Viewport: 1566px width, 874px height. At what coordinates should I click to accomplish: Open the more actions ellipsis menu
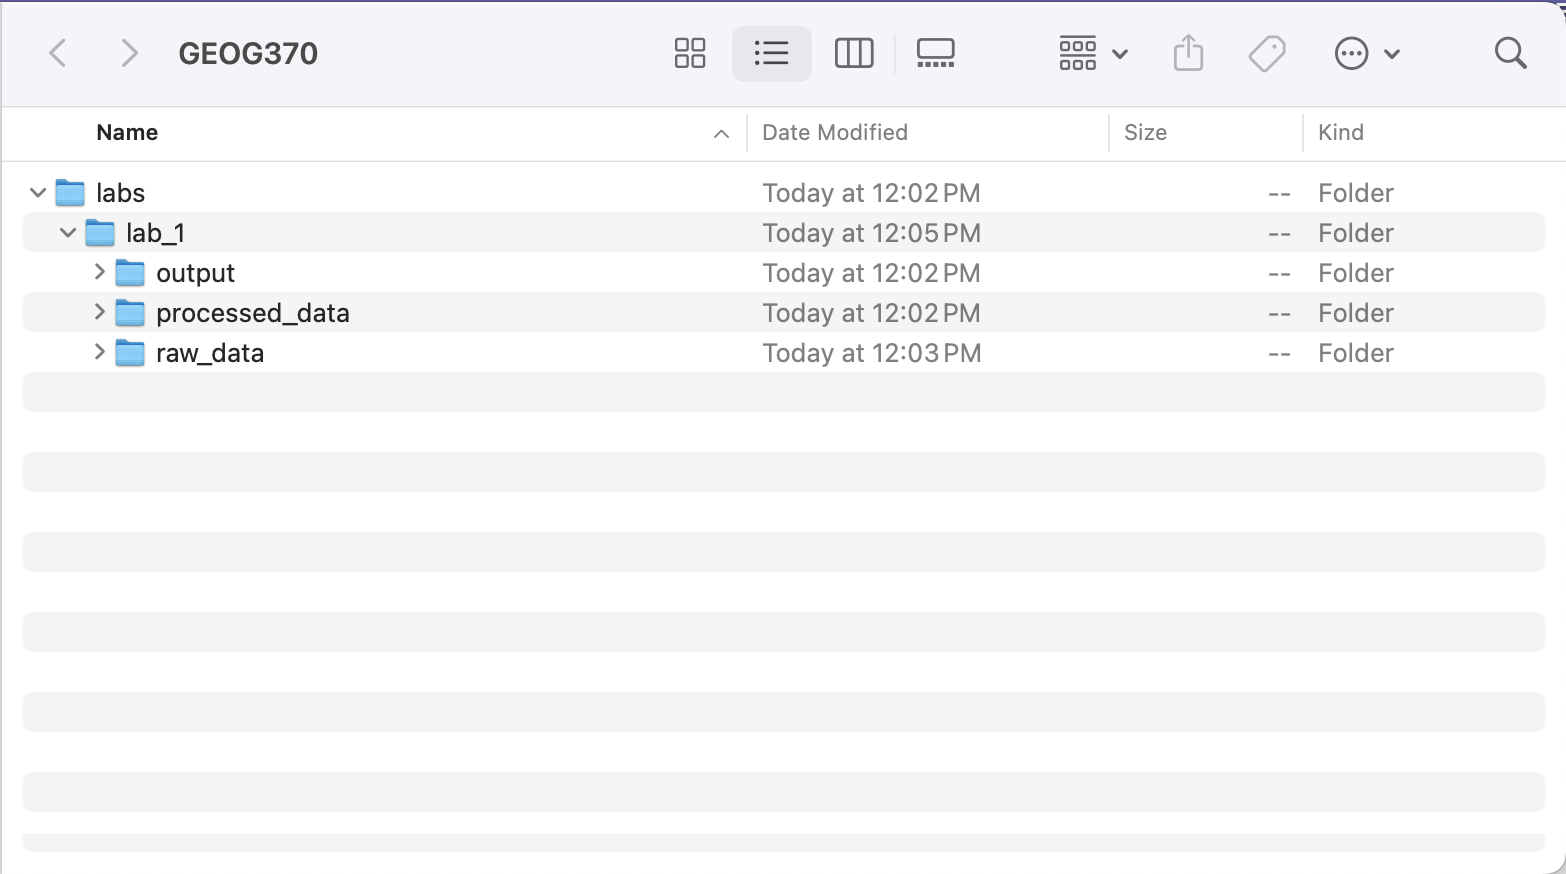click(x=1366, y=53)
